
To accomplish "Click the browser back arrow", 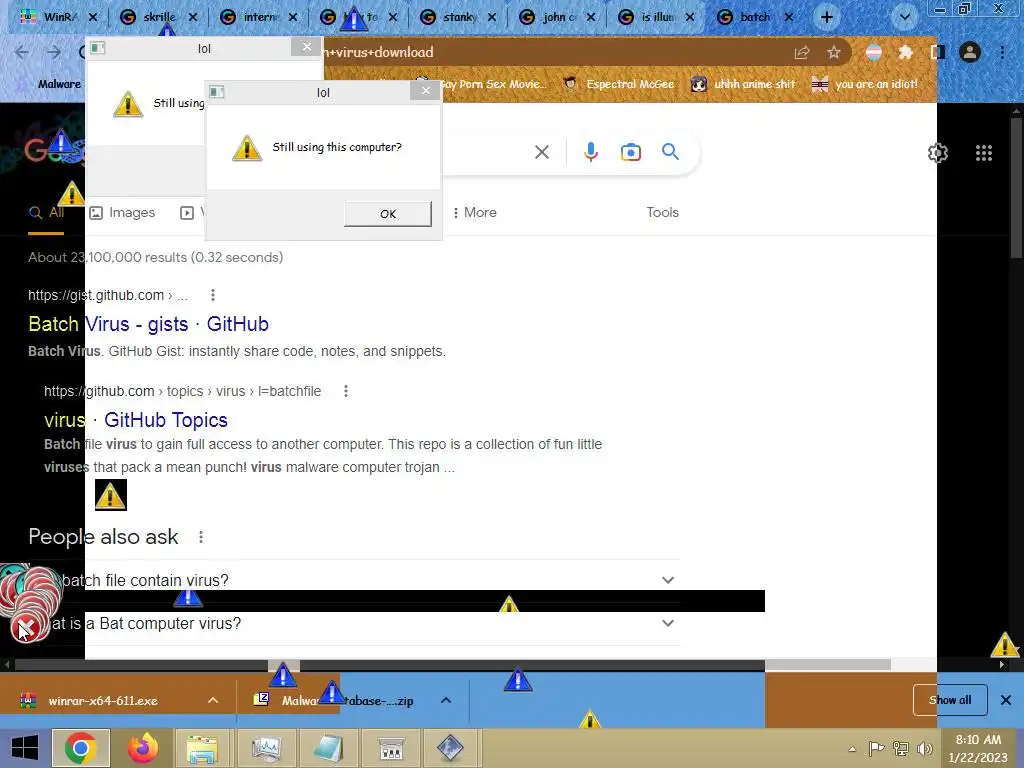I will (22, 52).
